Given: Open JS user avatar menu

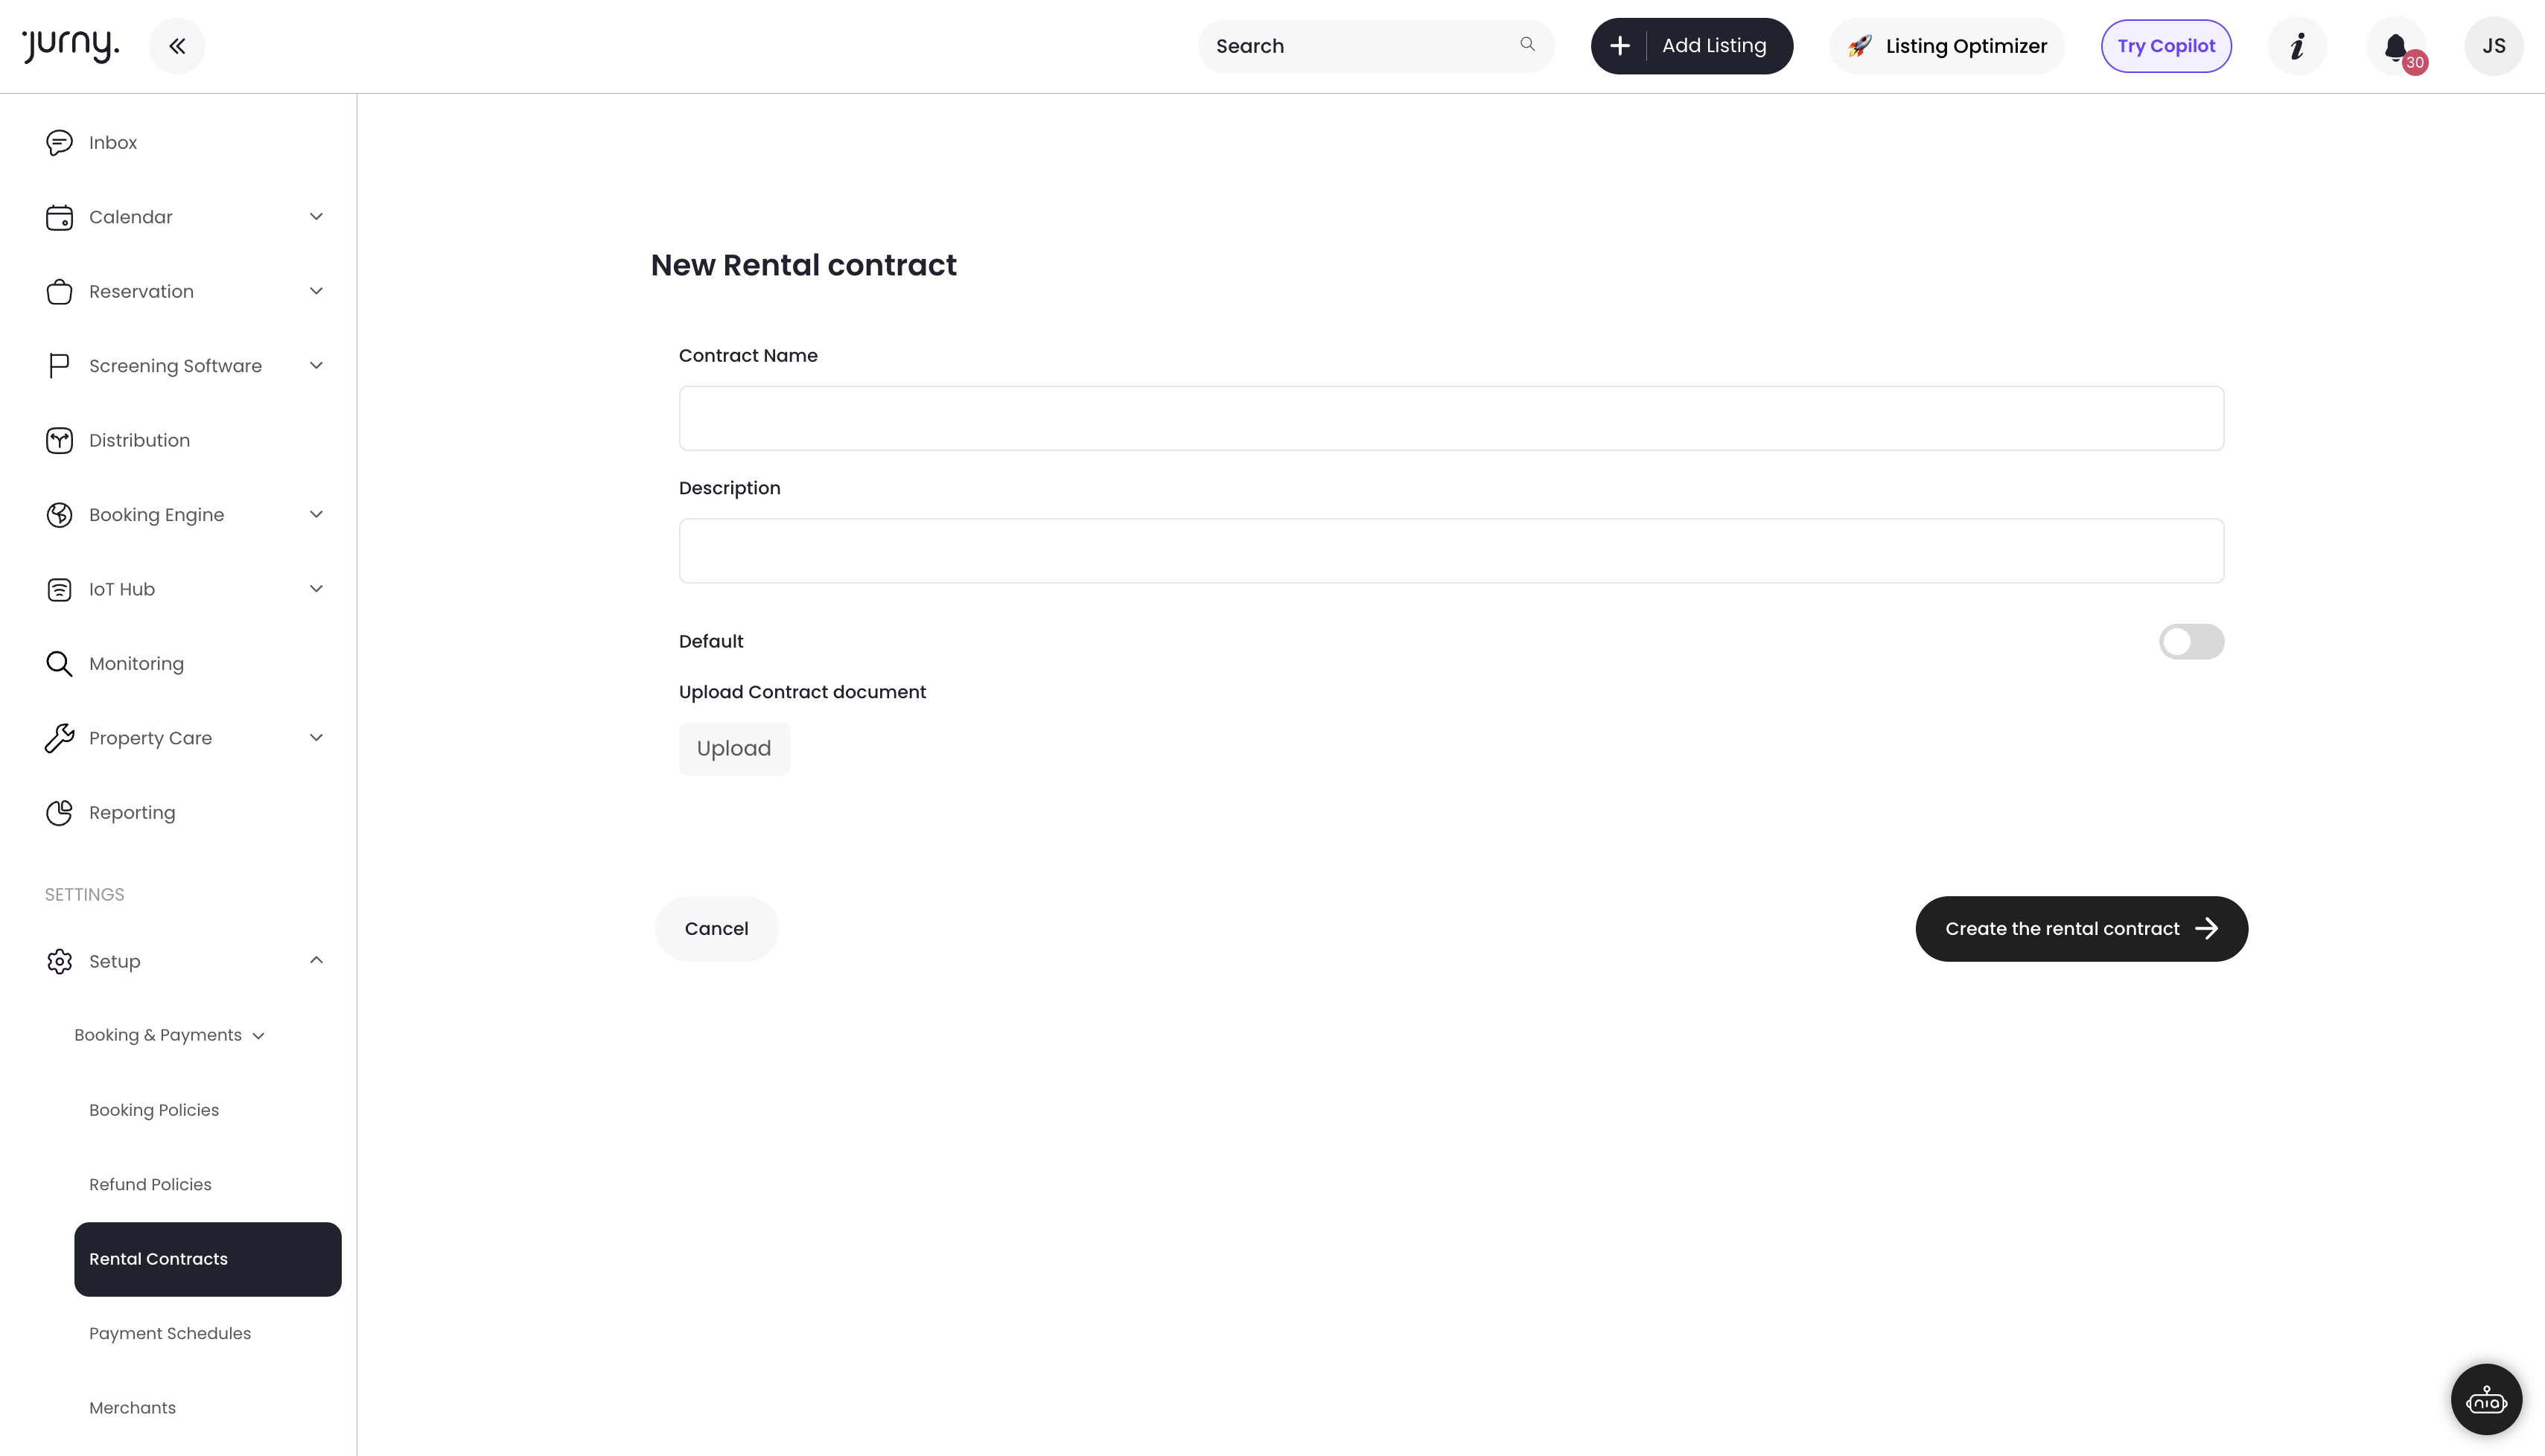Looking at the screenshot, I should [2493, 46].
